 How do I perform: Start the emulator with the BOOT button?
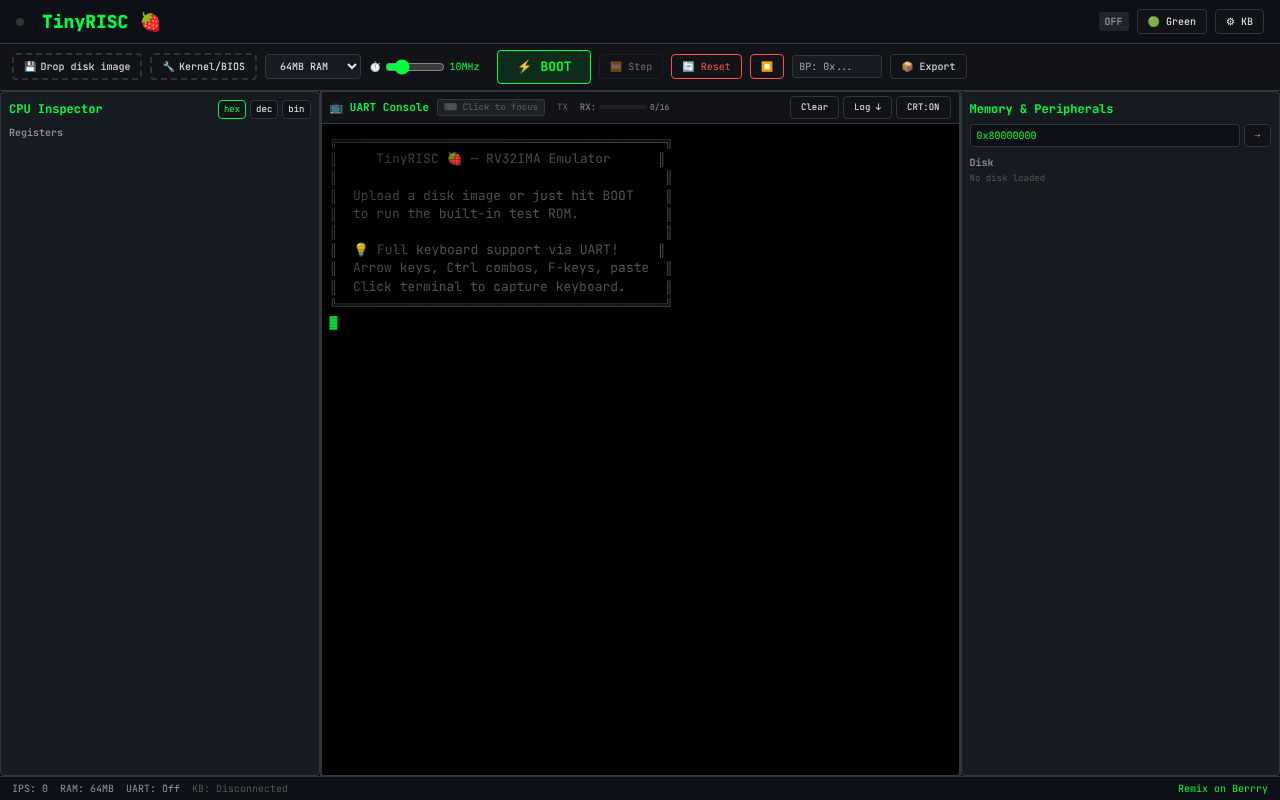click(544, 67)
